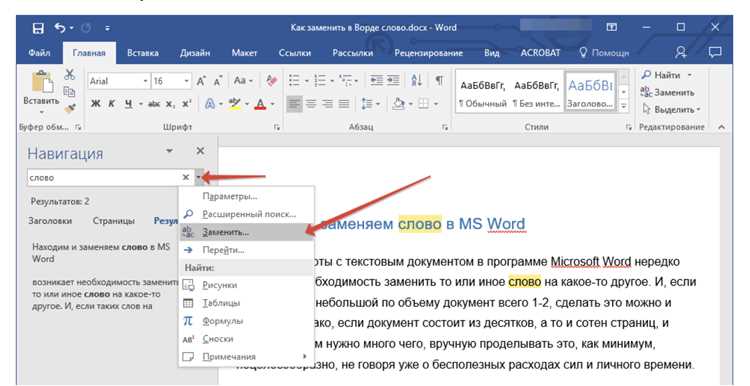Screen dimensions: 750x386
Task: Expand search options arrow next to search box
Action: [x=199, y=177]
